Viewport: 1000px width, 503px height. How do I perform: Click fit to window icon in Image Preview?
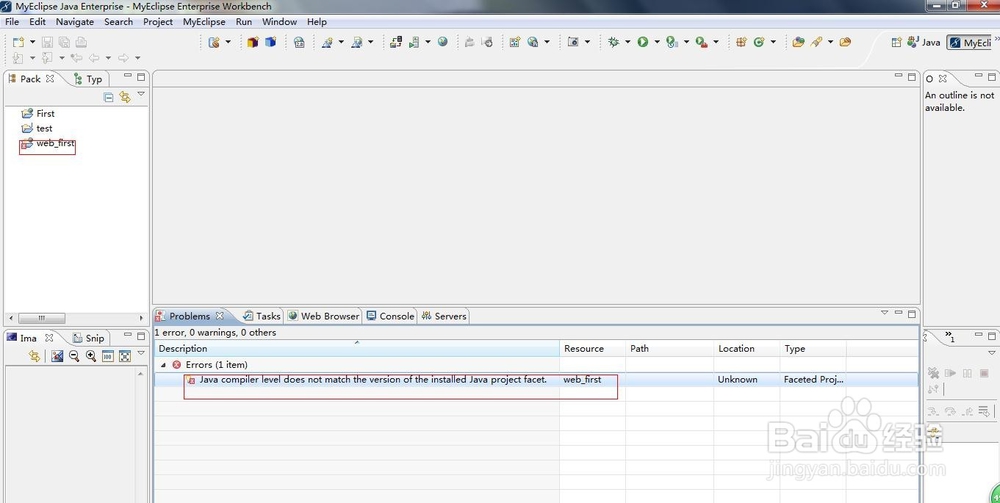125,356
